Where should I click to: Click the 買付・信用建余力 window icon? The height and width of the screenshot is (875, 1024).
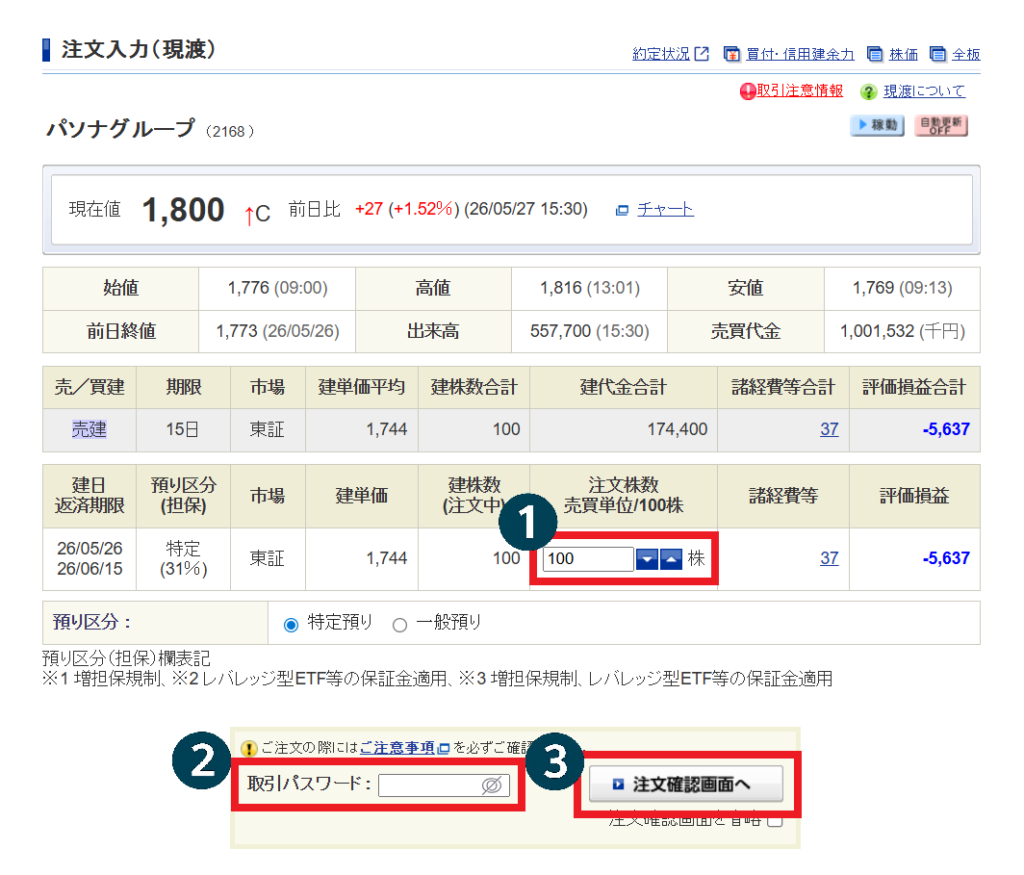click(732, 54)
